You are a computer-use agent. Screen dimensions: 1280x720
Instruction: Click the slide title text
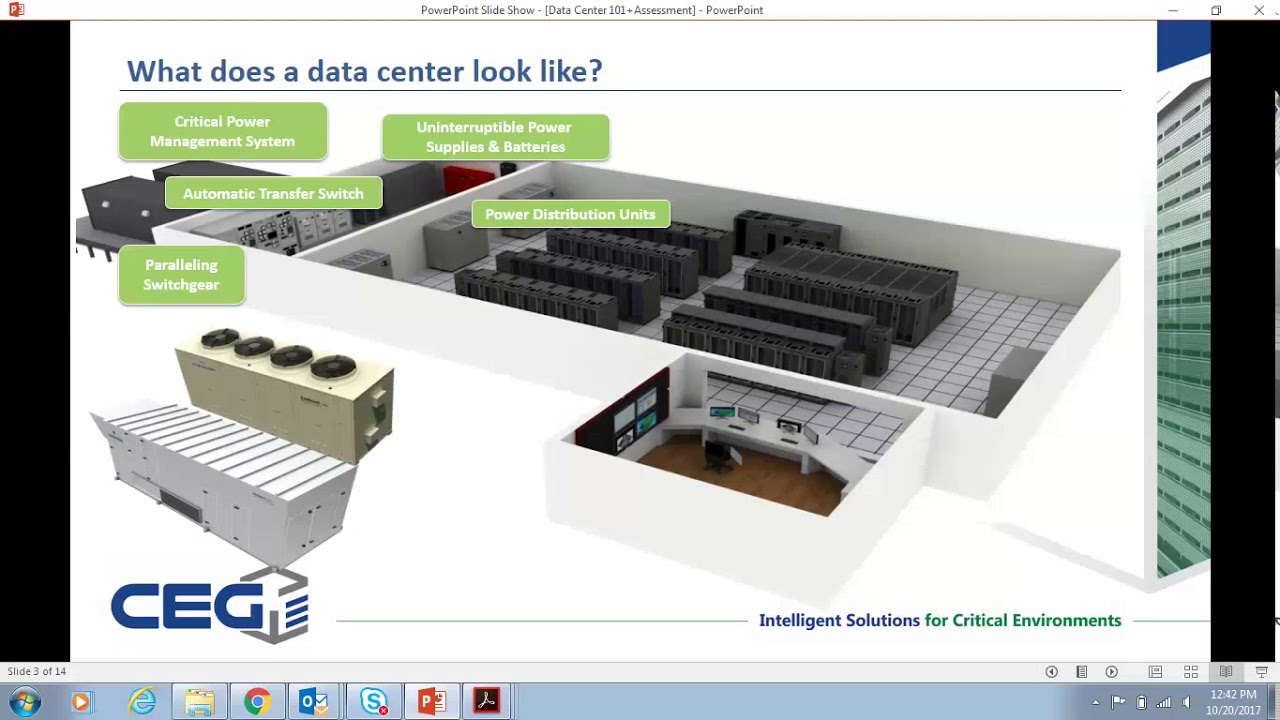(x=364, y=71)
